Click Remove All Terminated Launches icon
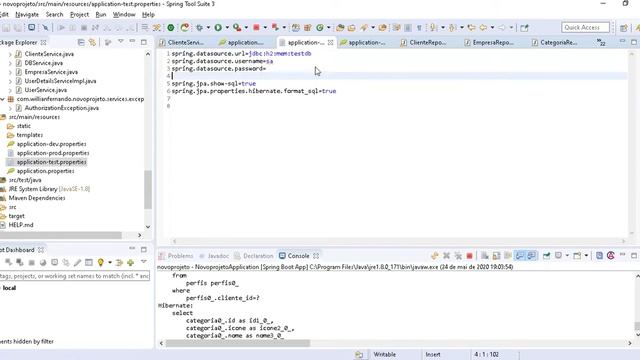640x360 pixels. pyautogui.click(x=458, y=256)
